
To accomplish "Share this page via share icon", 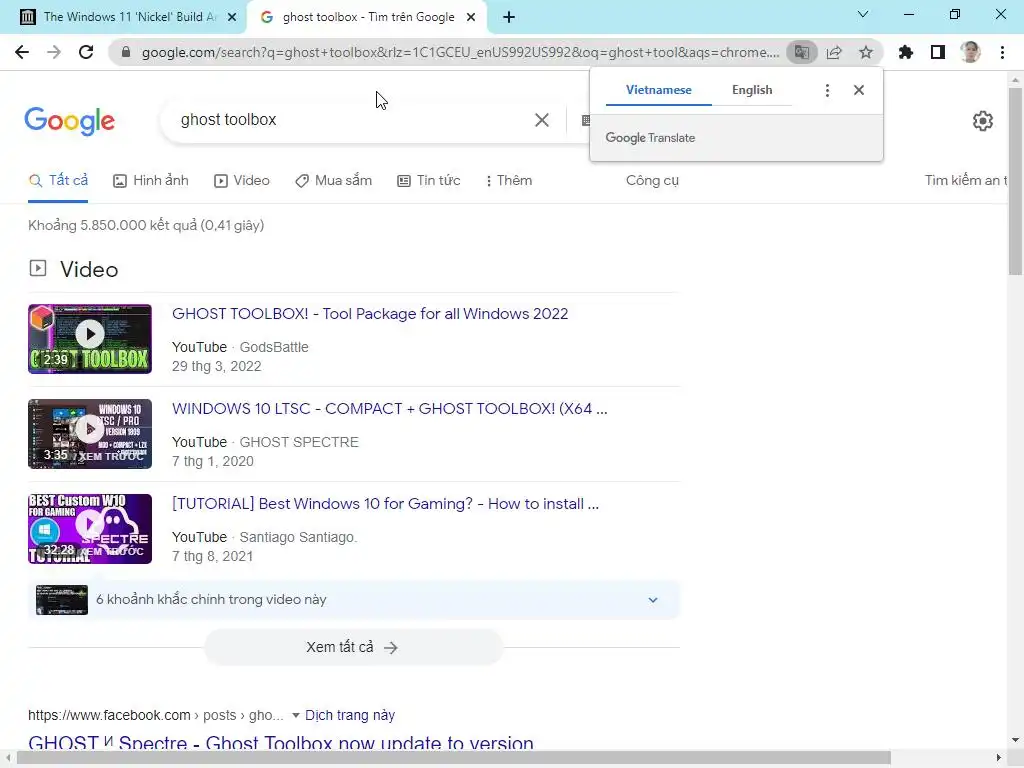I will click(834, 52).
